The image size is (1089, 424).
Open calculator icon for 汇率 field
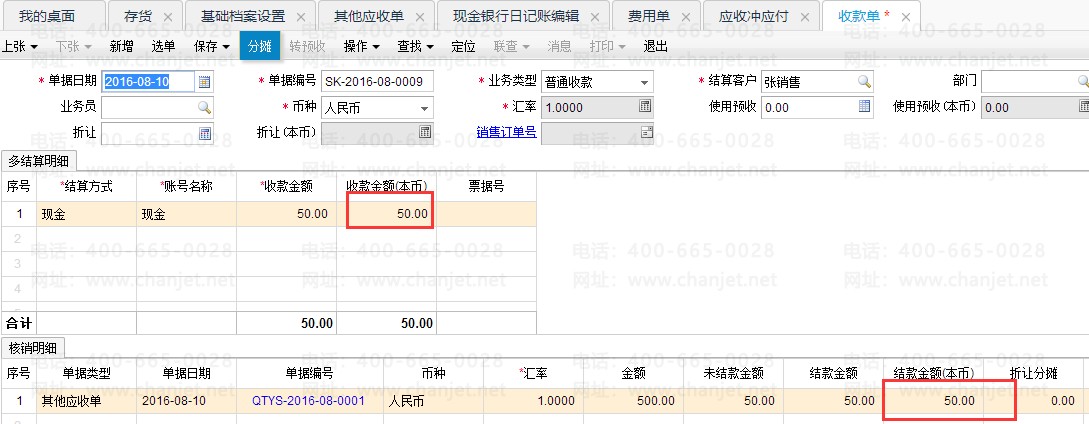pos(645,106)
